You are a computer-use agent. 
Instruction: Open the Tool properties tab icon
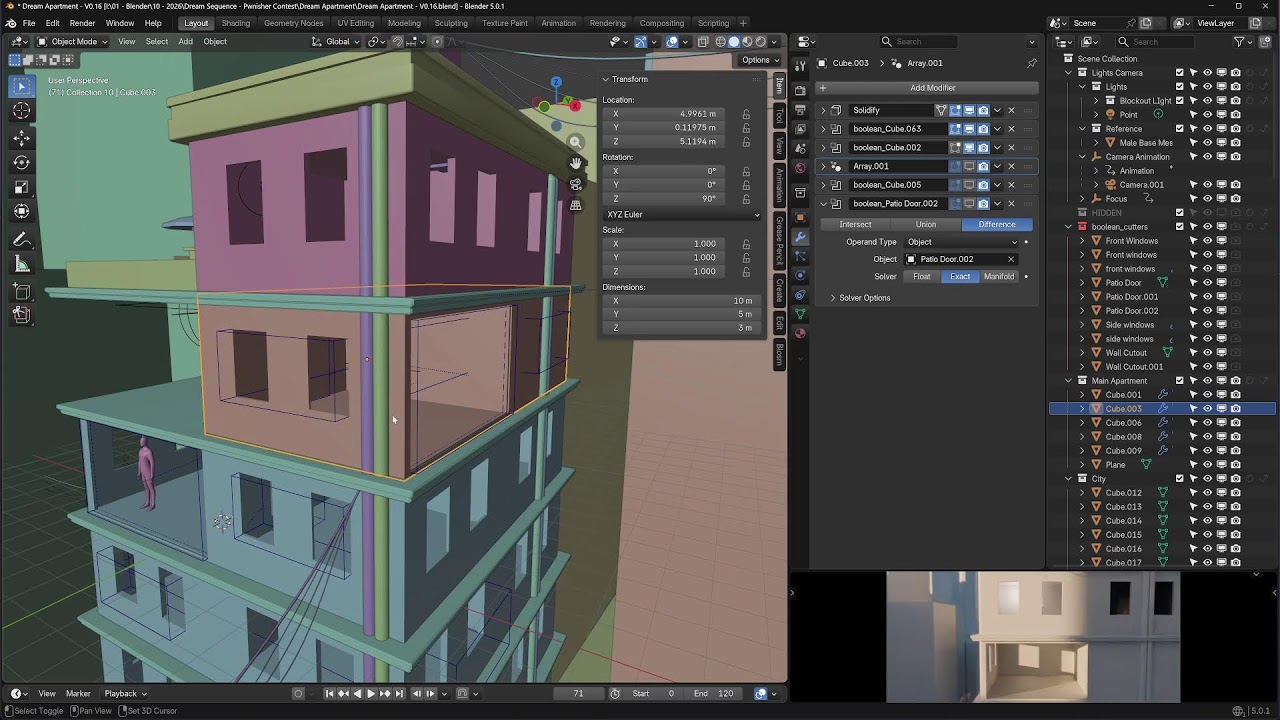800,66
